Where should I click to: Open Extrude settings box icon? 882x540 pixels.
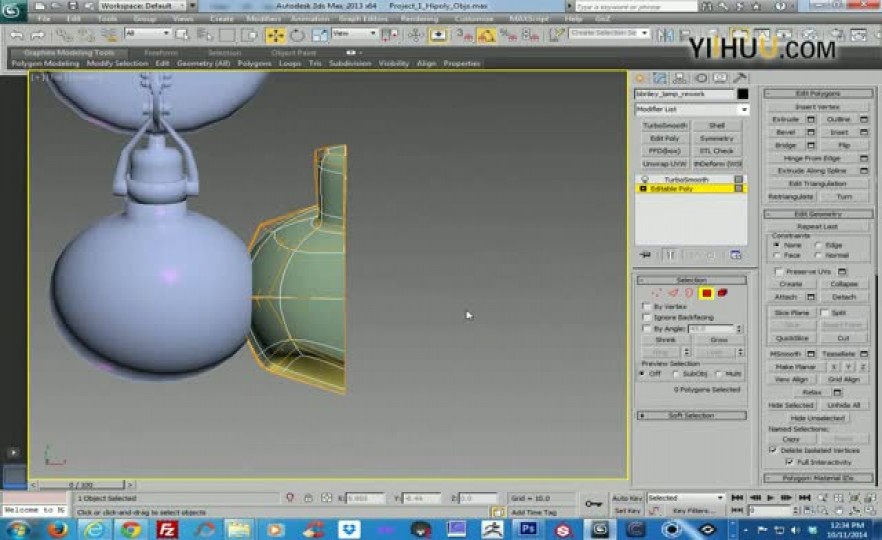[811, 119]
